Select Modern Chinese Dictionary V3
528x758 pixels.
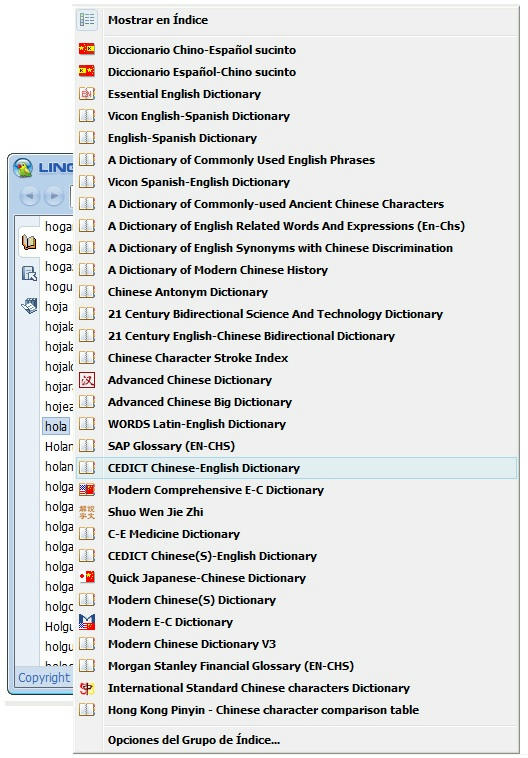(296, 644)
